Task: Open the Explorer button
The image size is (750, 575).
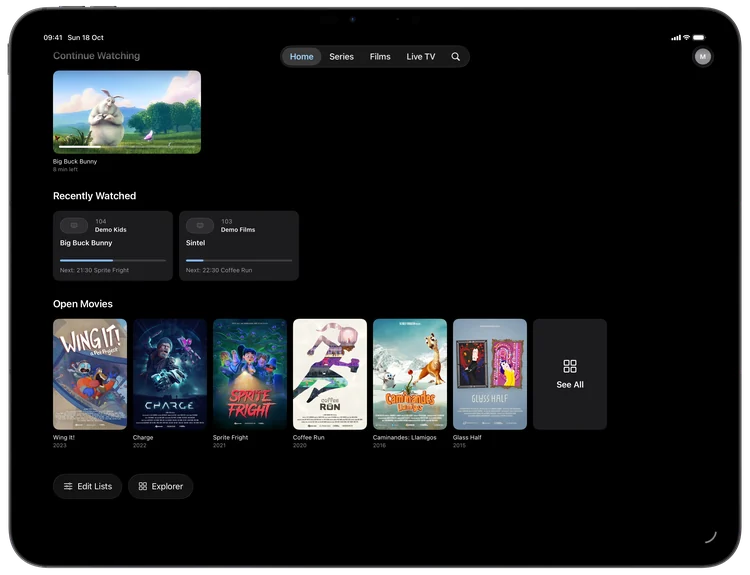Action: (x=161, y=487)
